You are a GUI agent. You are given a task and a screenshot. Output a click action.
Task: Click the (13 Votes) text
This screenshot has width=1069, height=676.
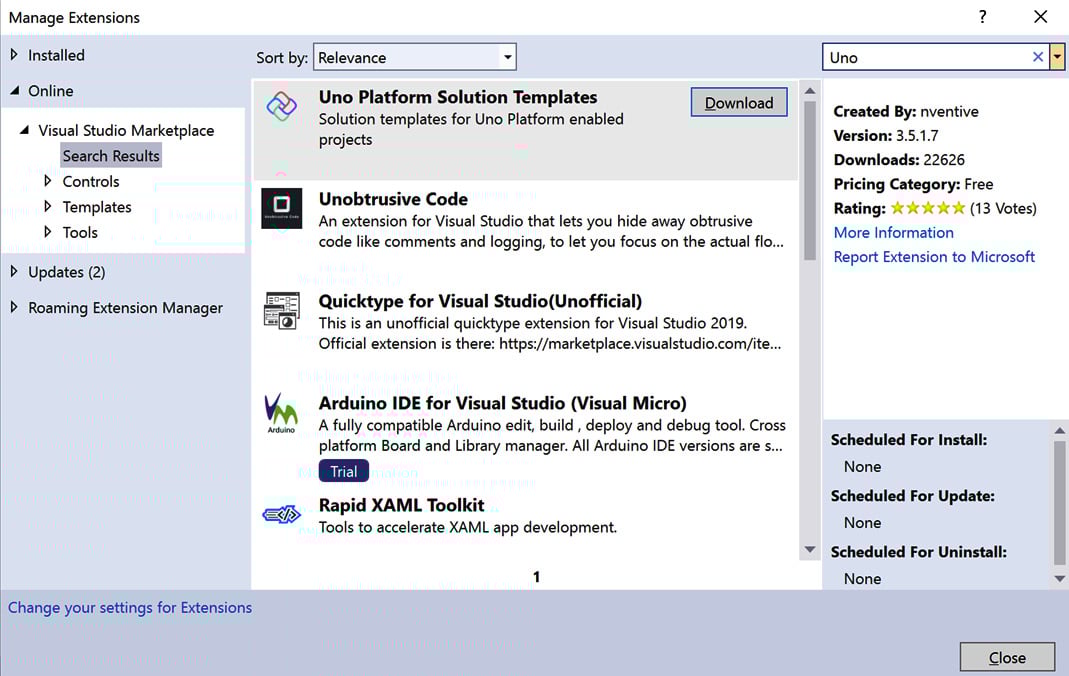1003,208
